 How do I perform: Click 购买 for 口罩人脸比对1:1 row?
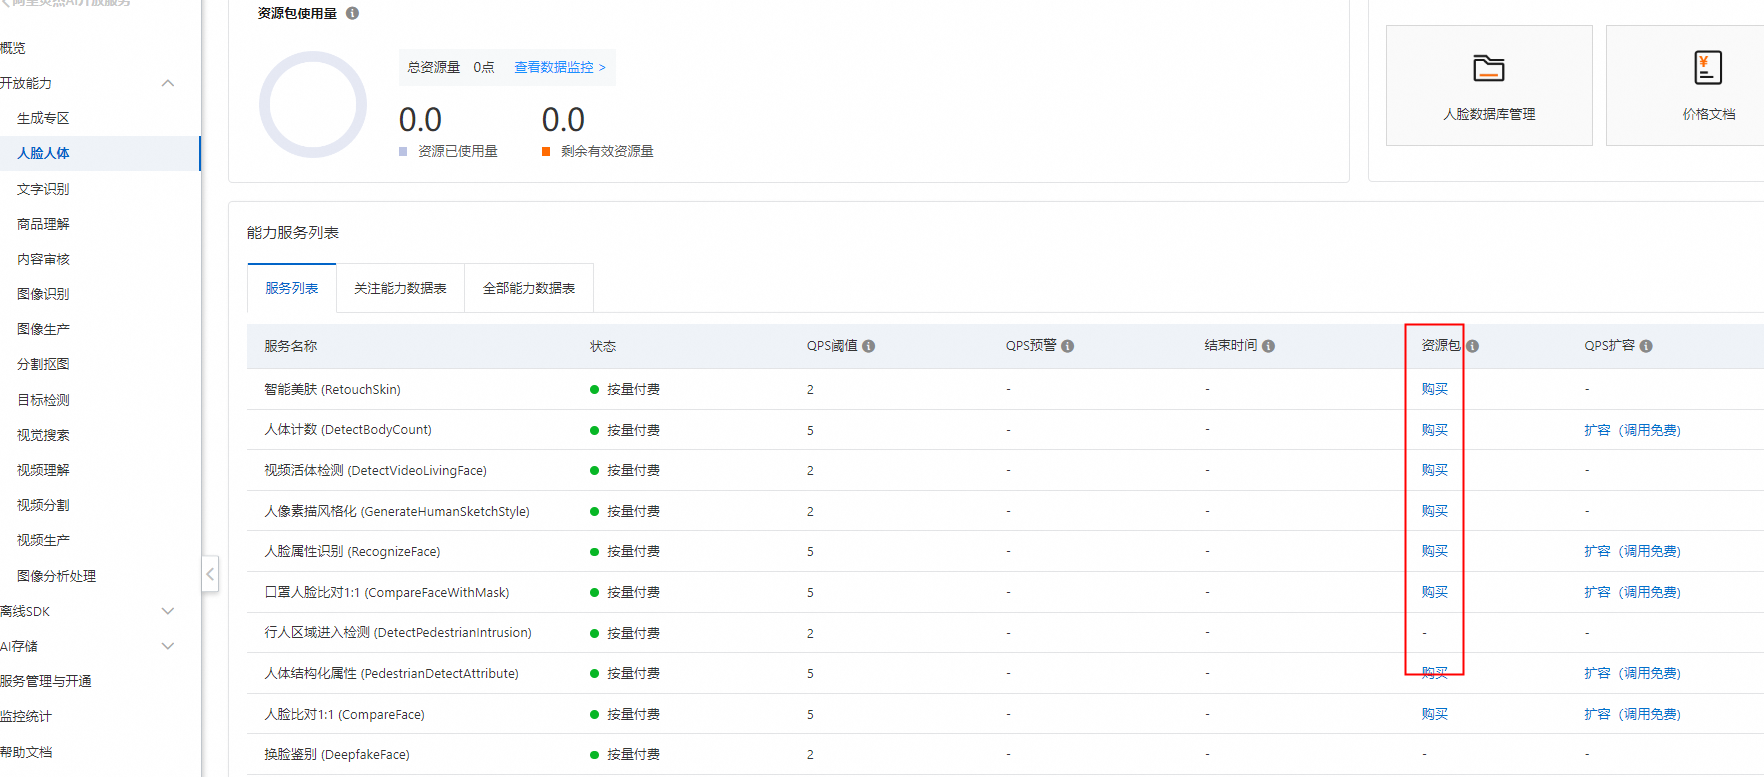coord(1435,592)
